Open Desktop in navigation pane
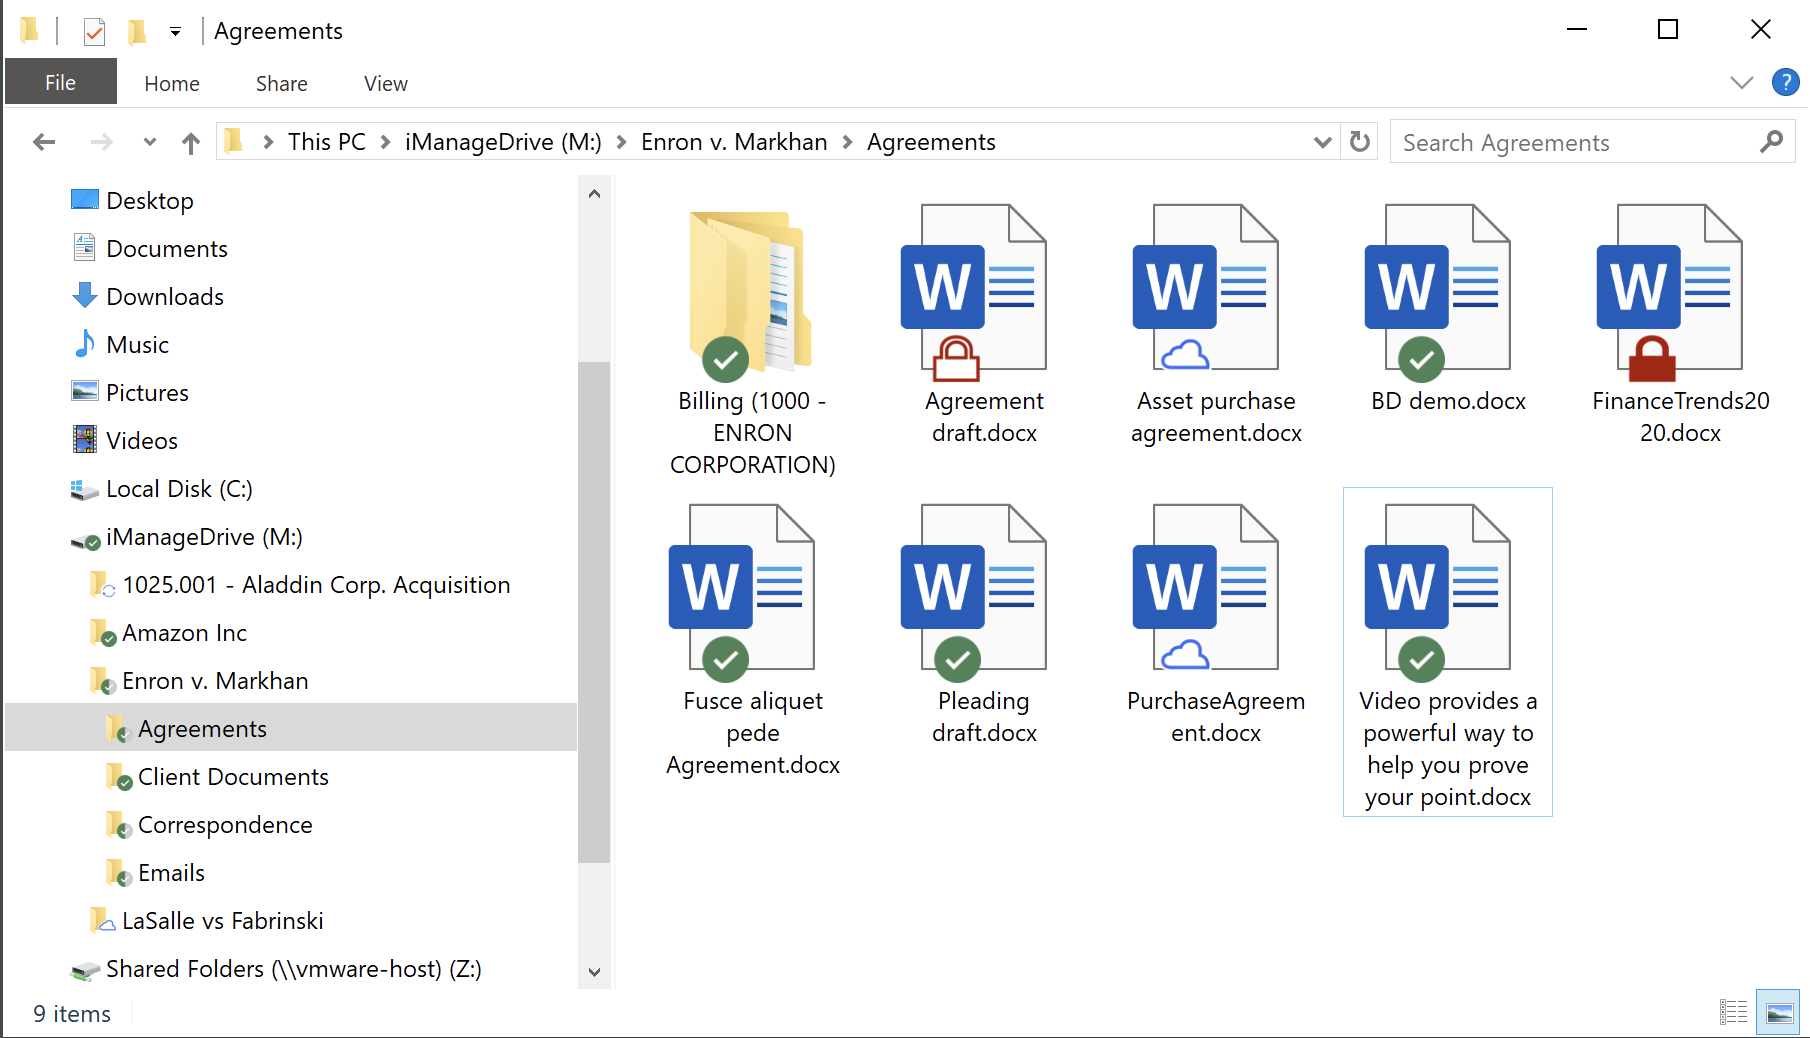Screen dimensions: 1810x1038 tap(150, 201)
